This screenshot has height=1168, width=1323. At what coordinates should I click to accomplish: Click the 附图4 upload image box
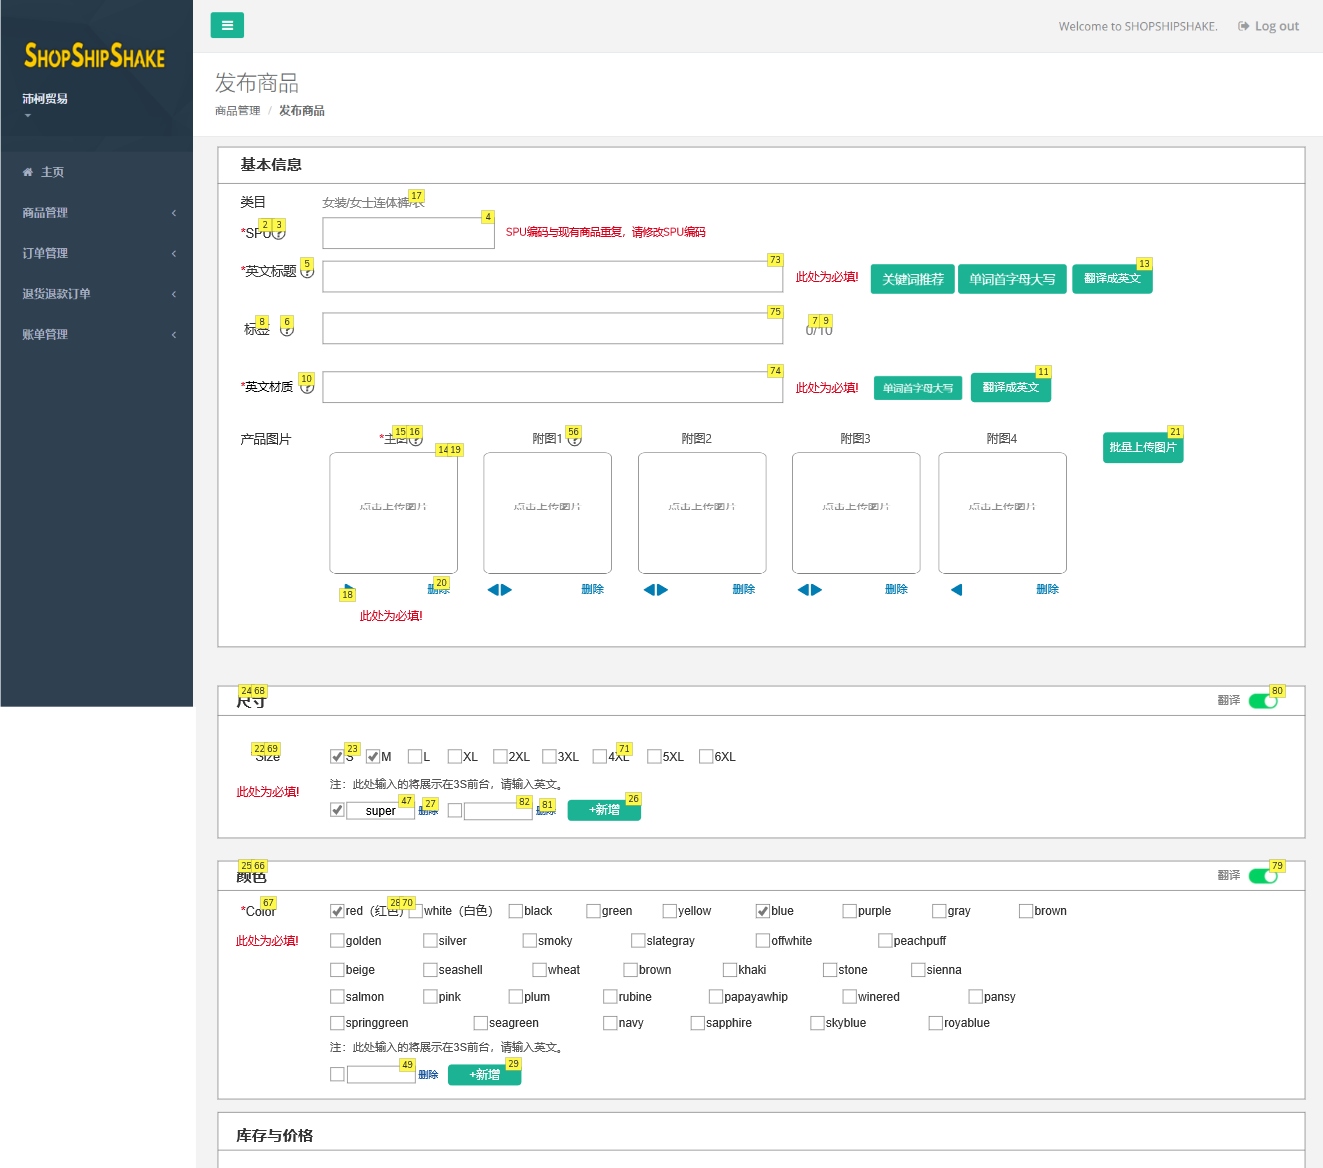point(1003,513)
